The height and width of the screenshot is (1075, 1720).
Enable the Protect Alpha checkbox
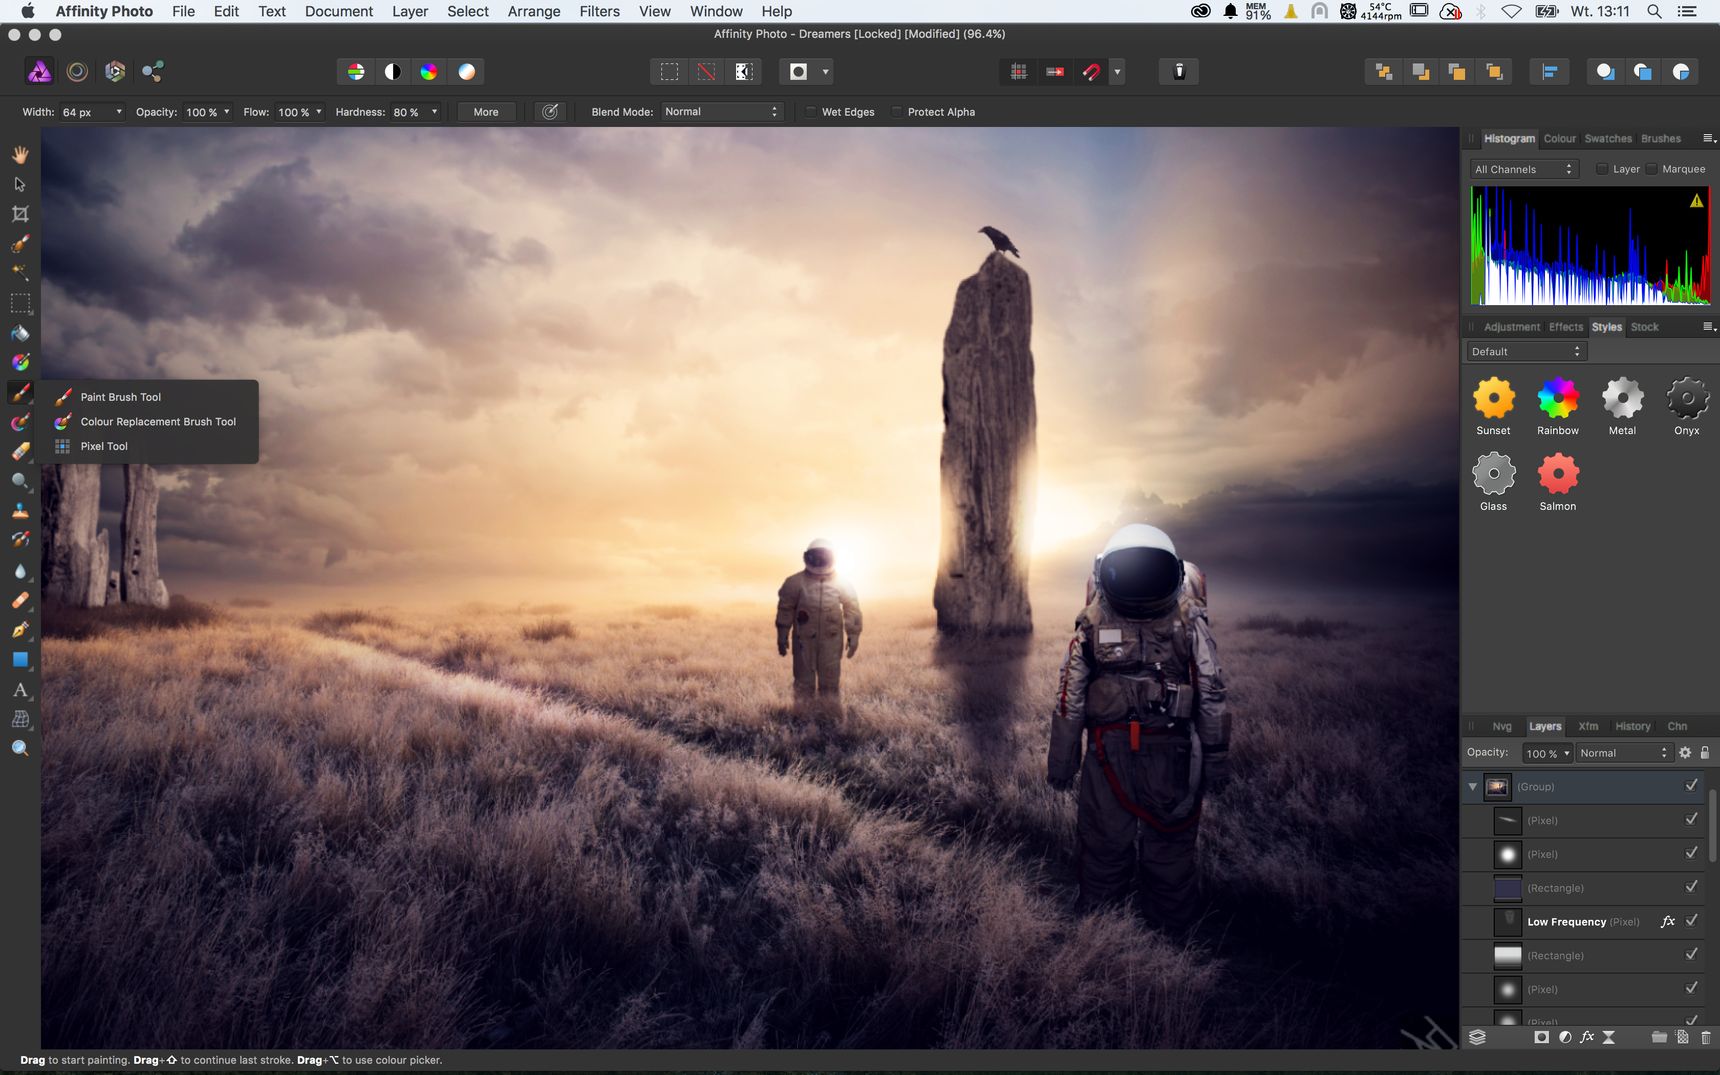click(x=896, y=112)
